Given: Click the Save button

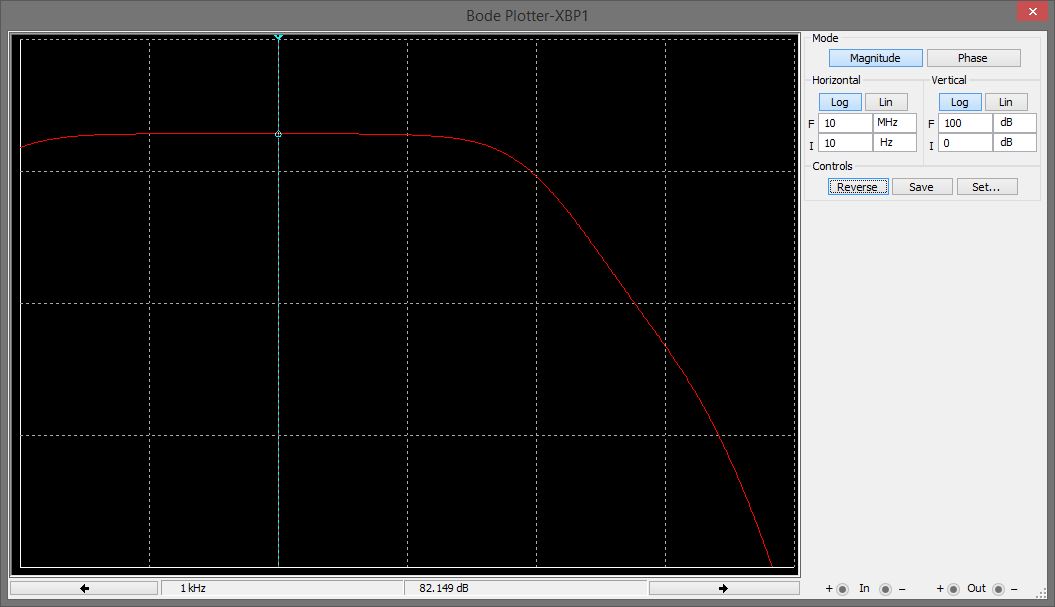Looking at the screenshot, I should pyautogui.click(x=922, y=186).
